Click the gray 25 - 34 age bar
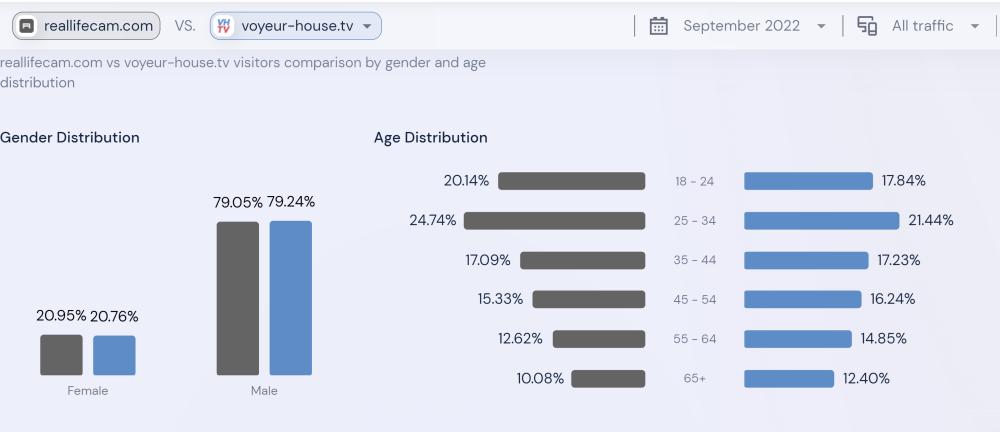This screenshot has height=432, width=1000. click(554, 220)
